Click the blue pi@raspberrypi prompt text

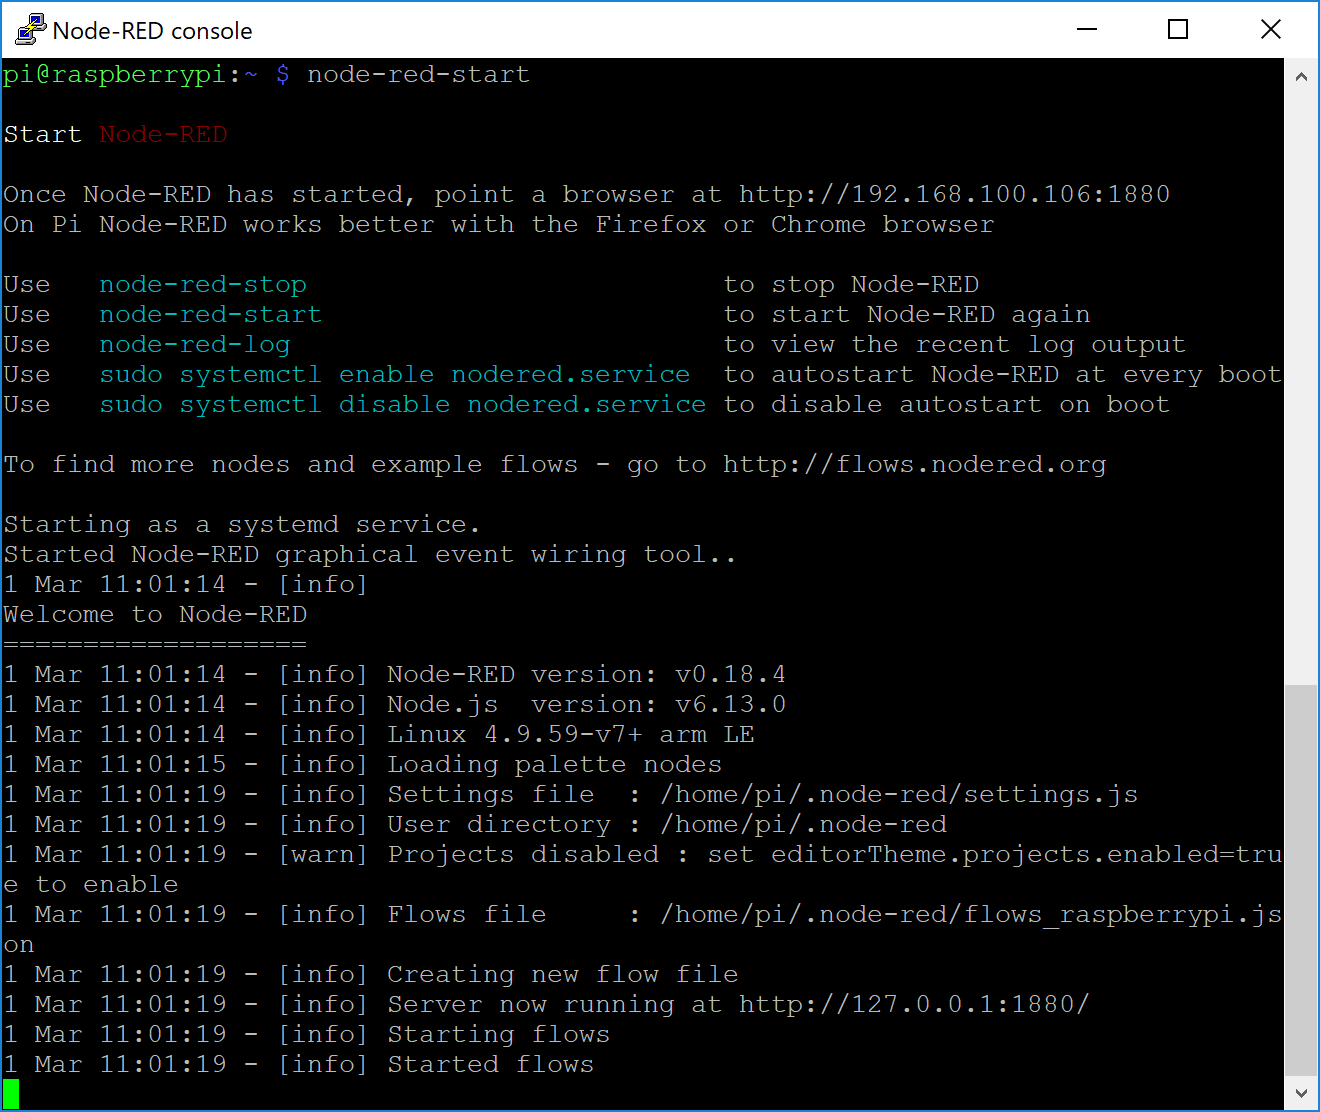click(113, 74)
